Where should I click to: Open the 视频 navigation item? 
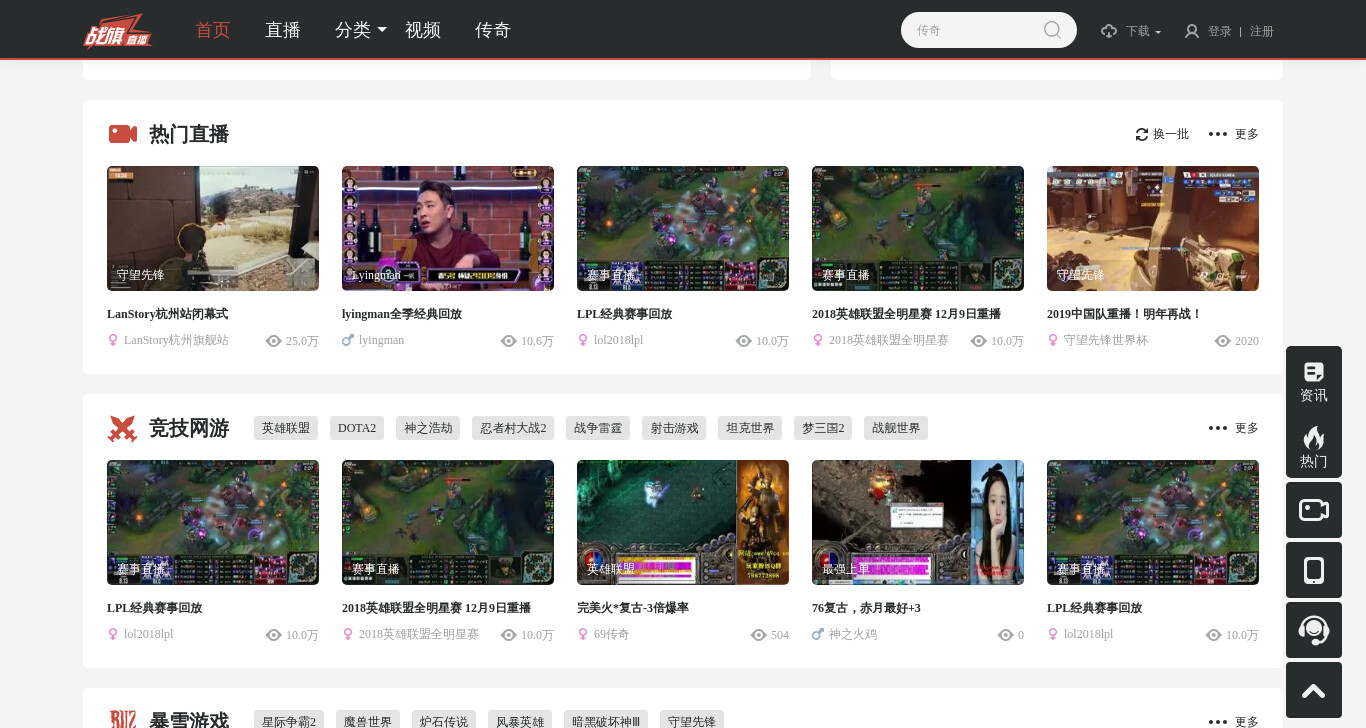tap(423, 30)
